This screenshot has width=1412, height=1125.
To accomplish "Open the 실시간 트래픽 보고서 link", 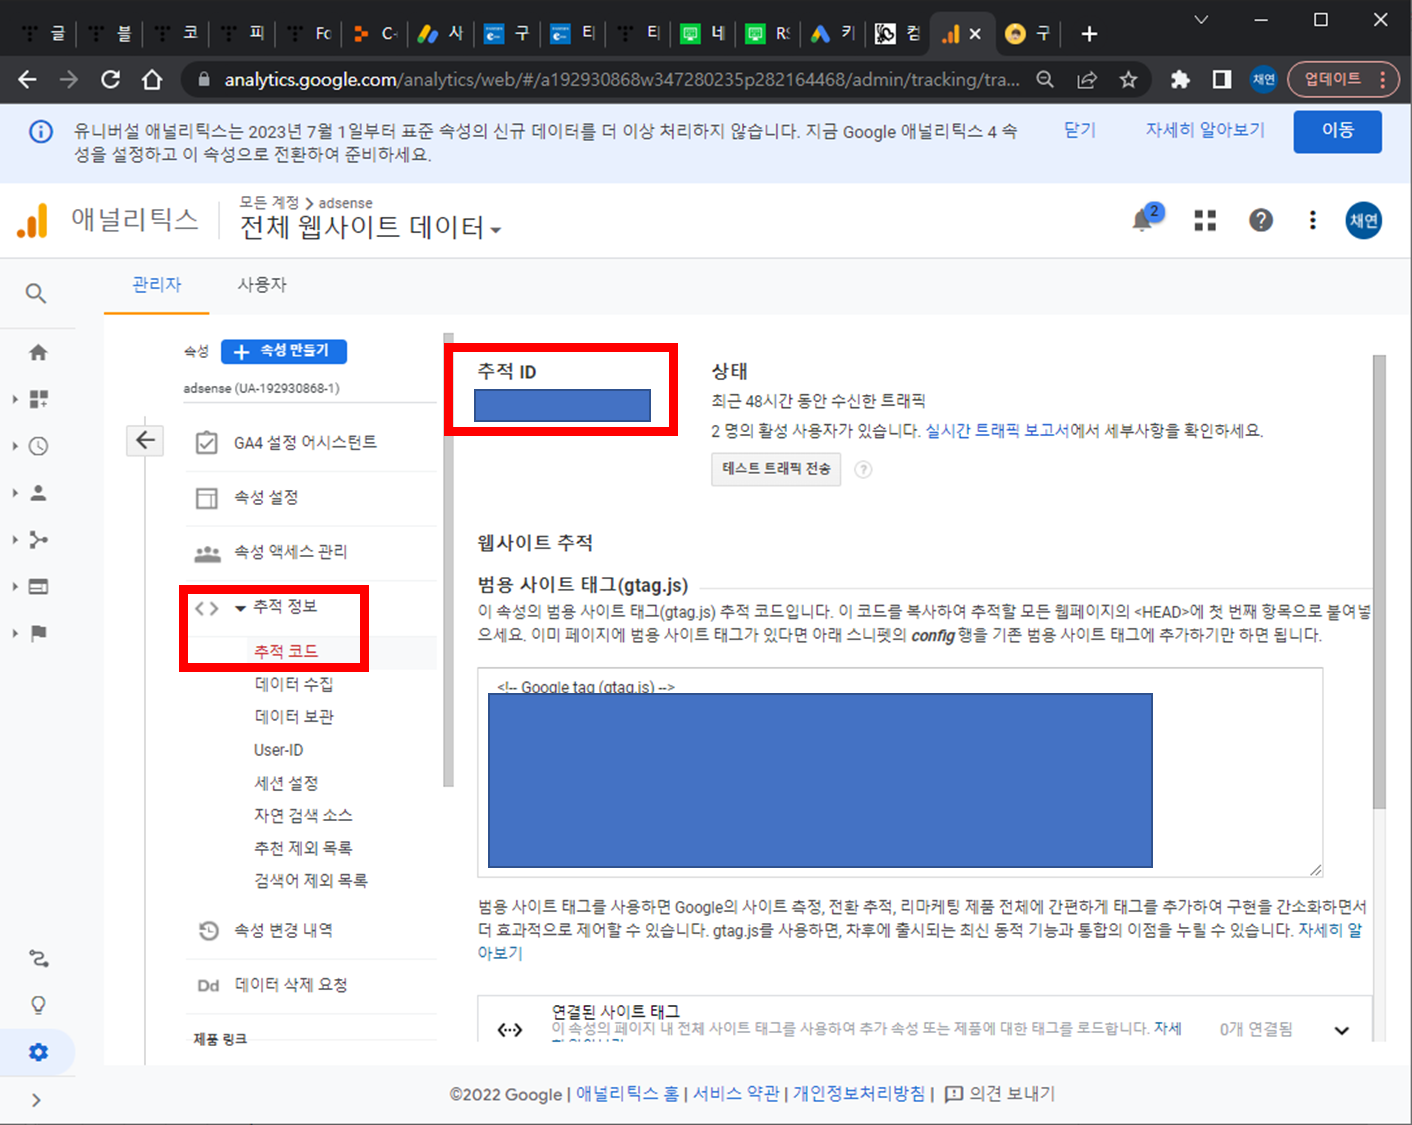I will pos(997,431).
